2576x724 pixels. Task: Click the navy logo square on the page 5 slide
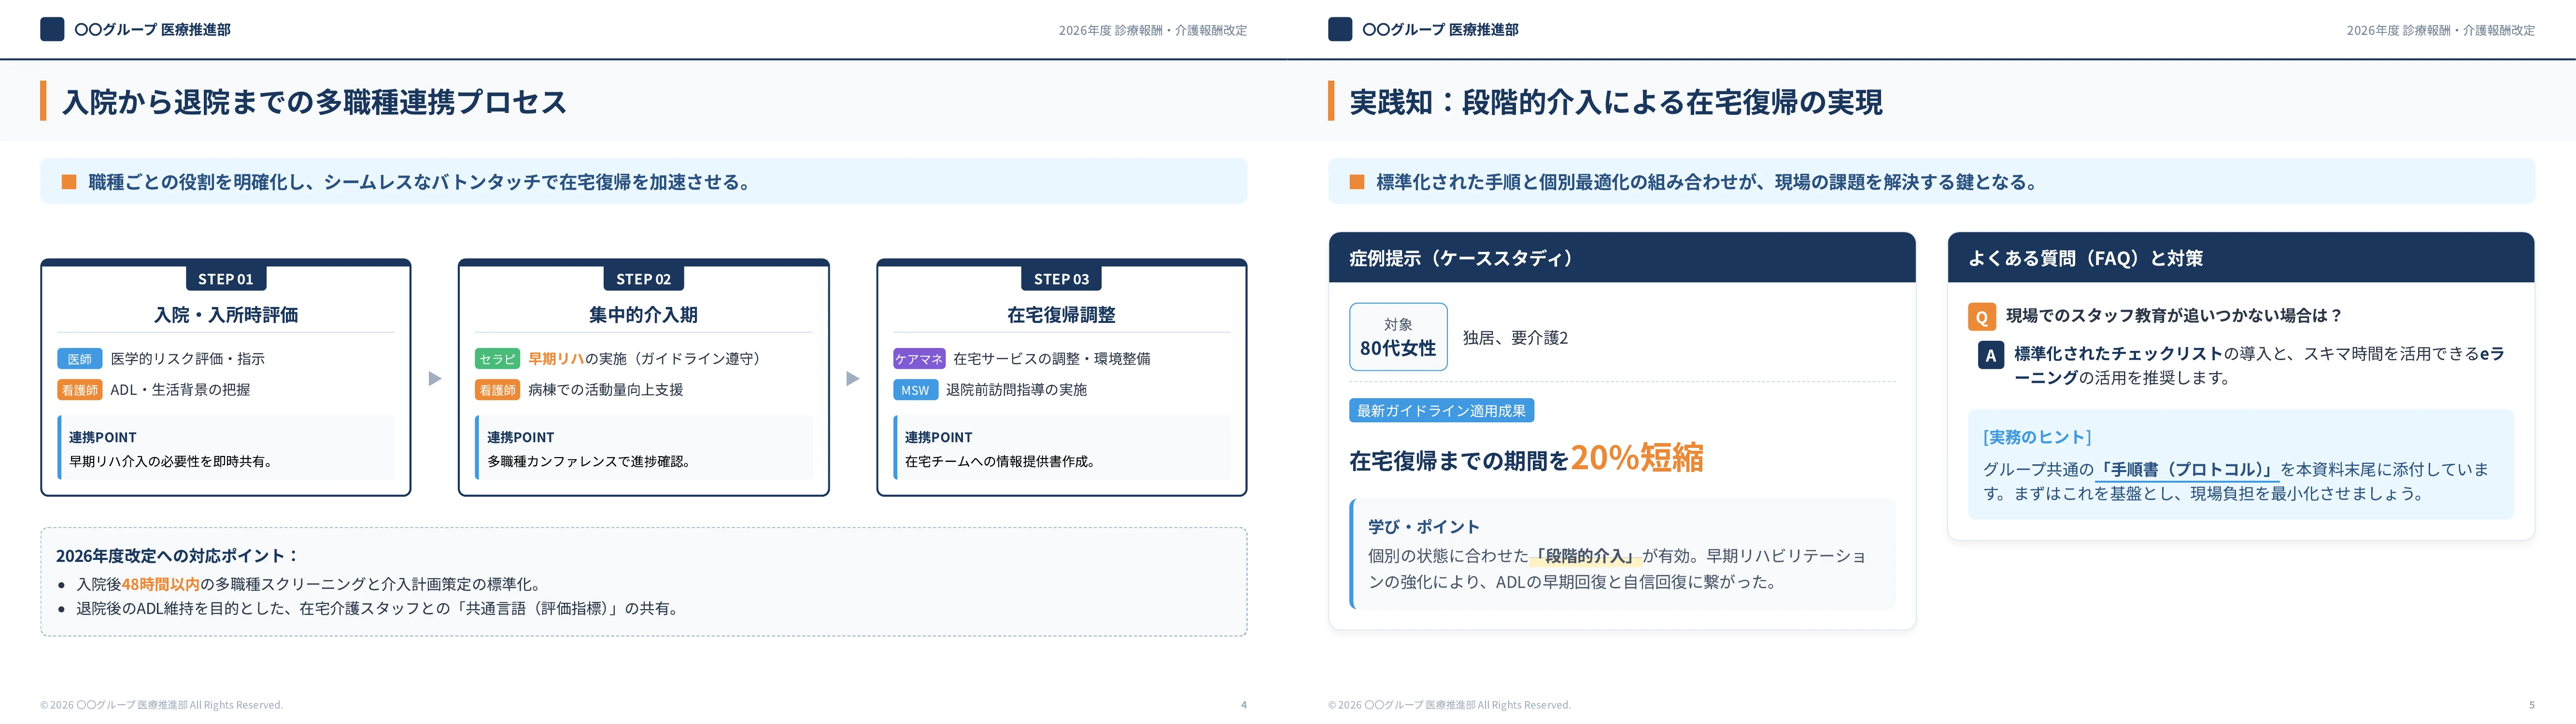coord(1340,29)
